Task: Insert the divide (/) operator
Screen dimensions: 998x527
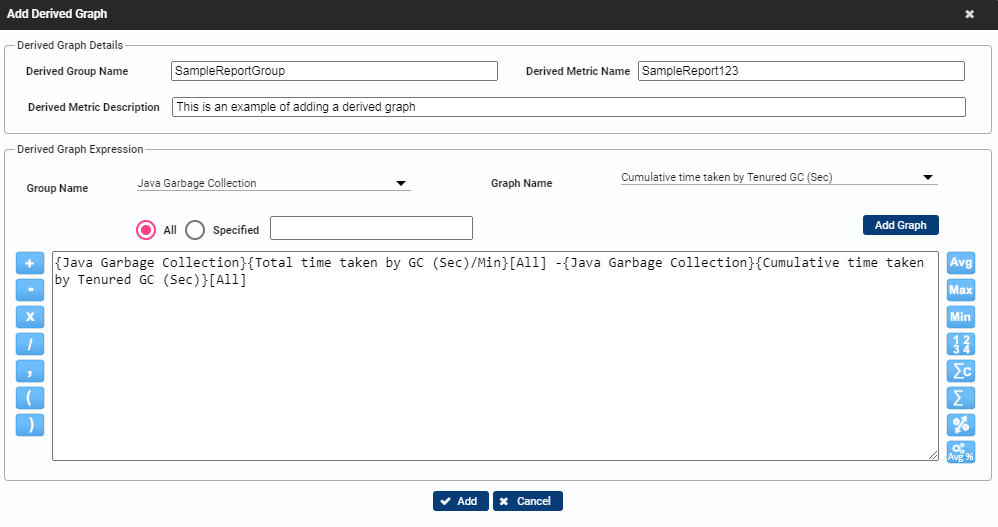Action: (x=29, y=344)
